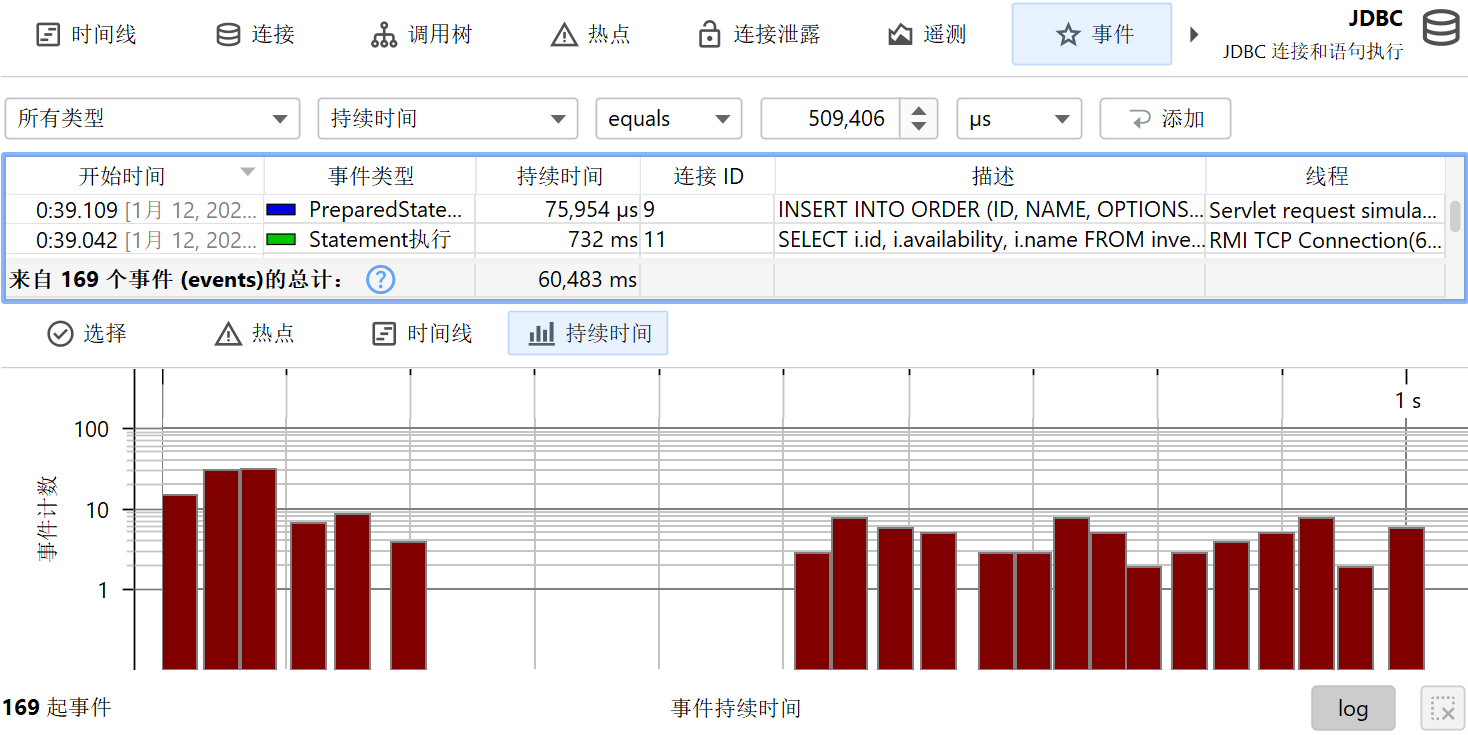Open the 调用树 call tree view

point(421,35)
